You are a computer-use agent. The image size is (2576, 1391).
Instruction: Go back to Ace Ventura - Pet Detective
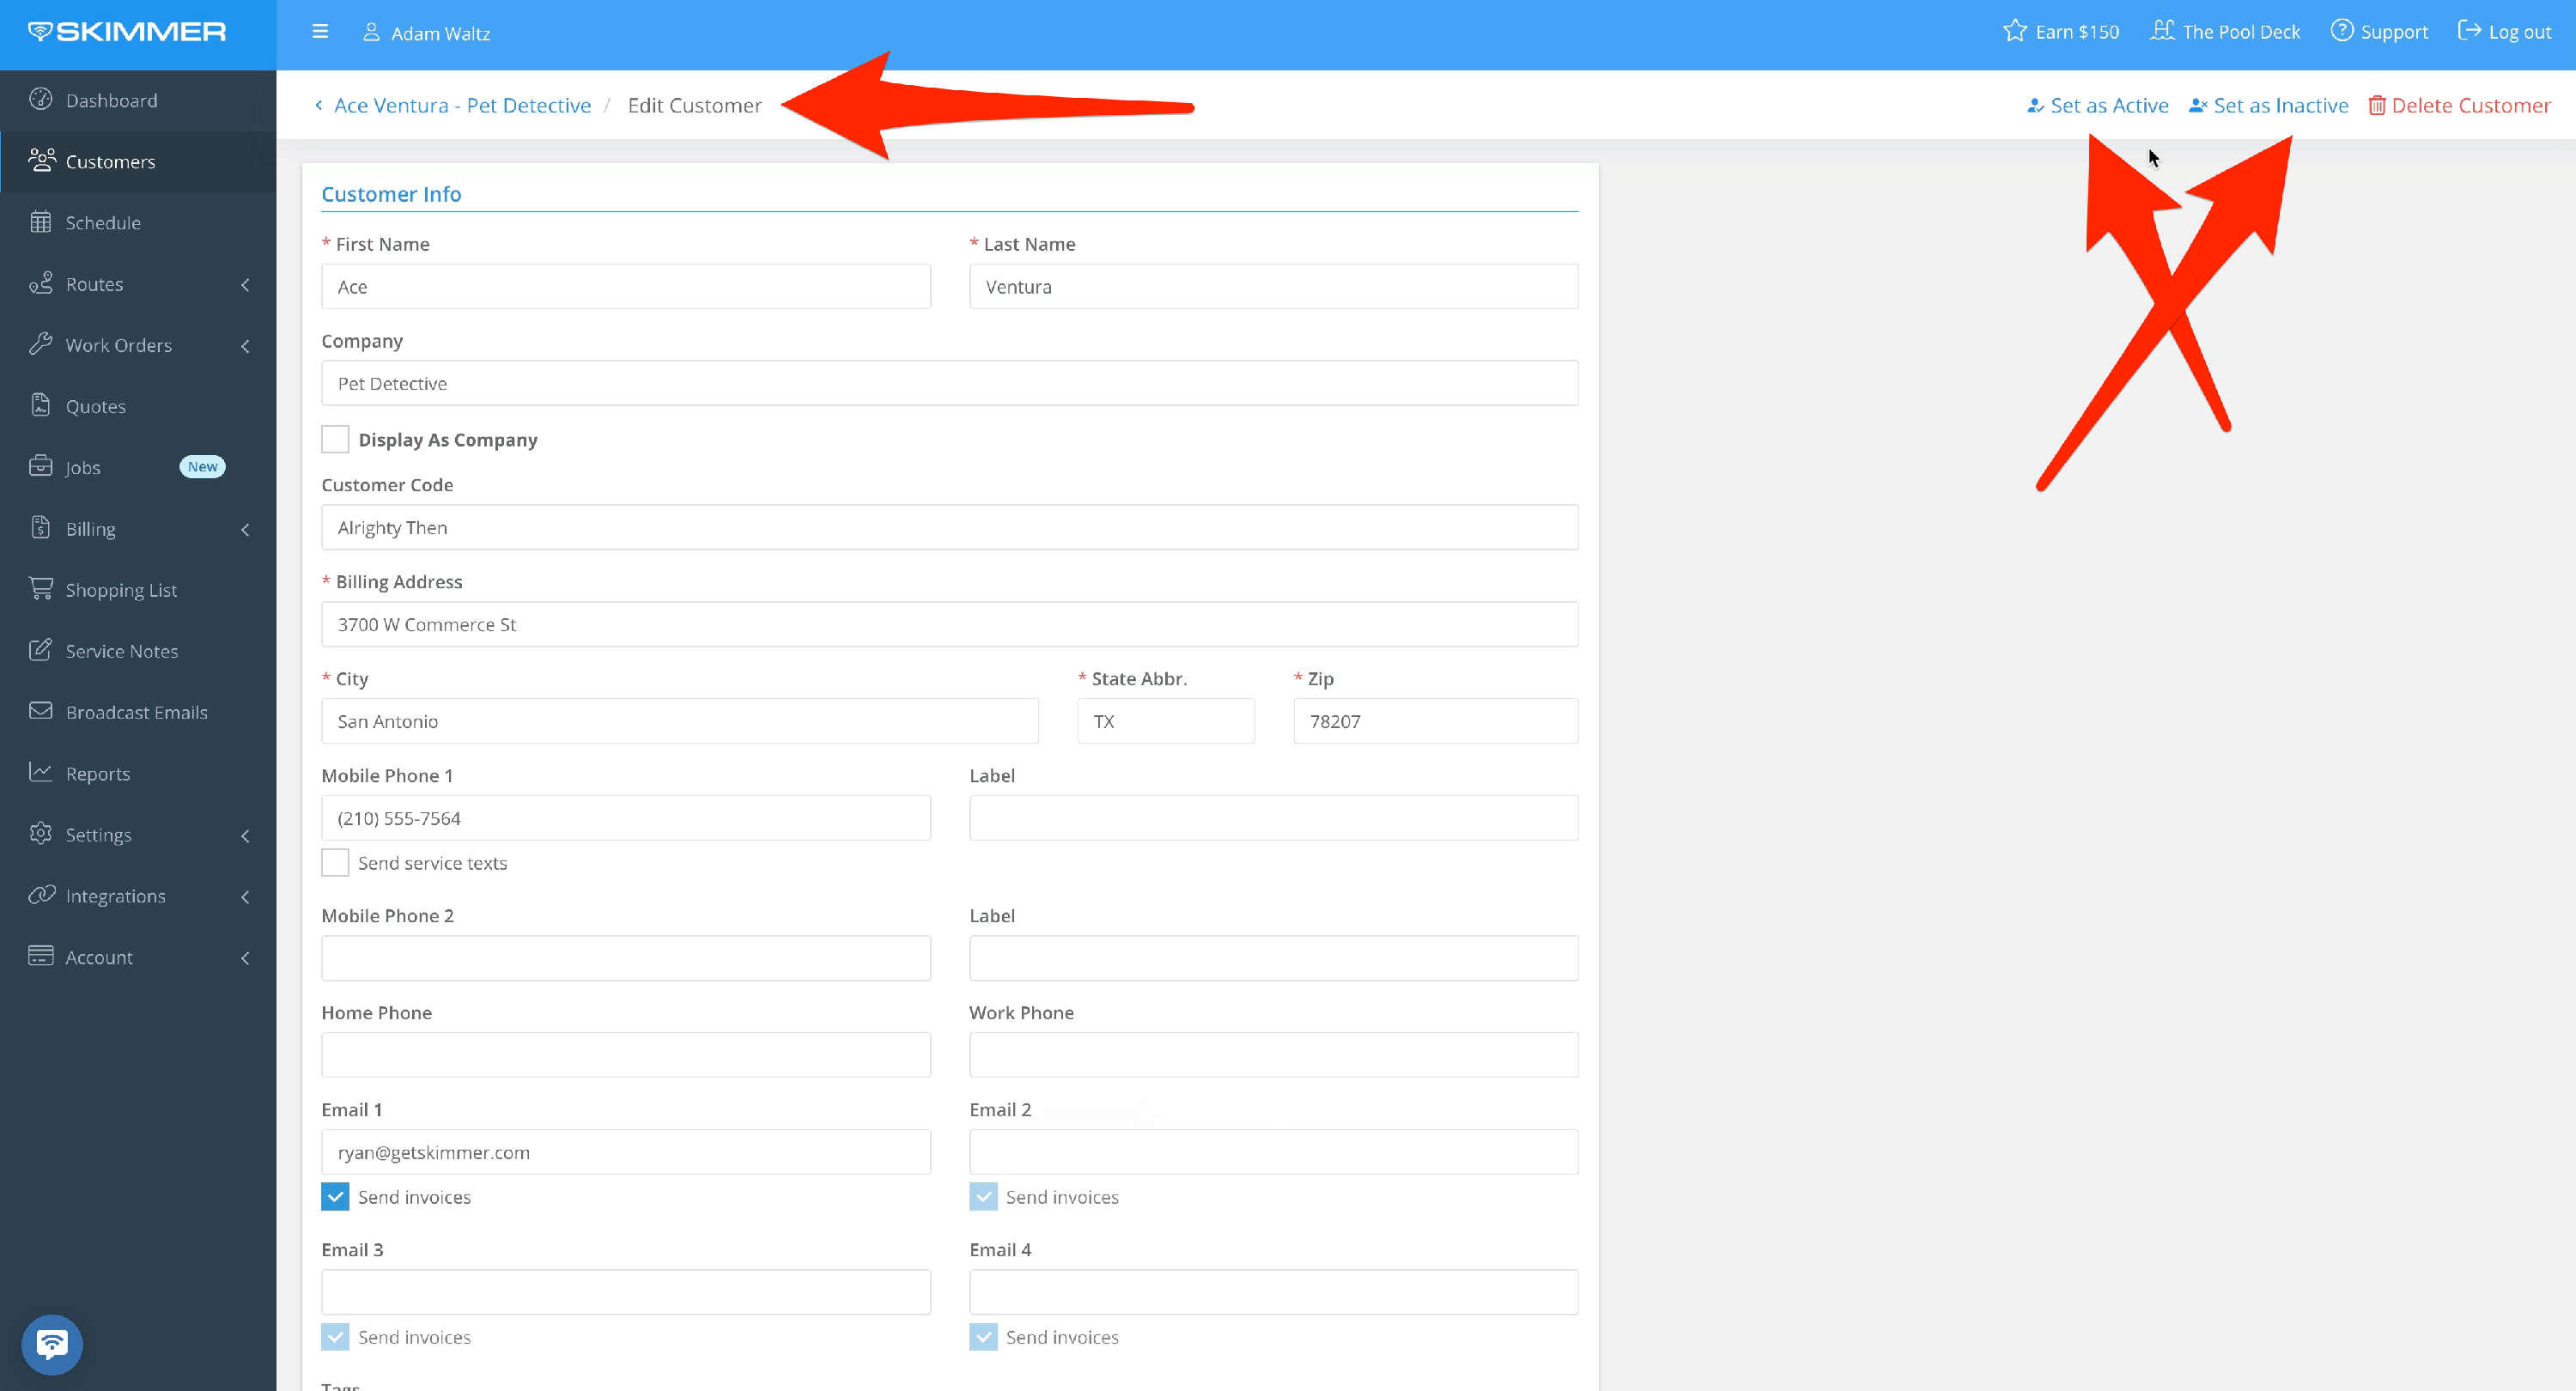(x=461, y=106)
